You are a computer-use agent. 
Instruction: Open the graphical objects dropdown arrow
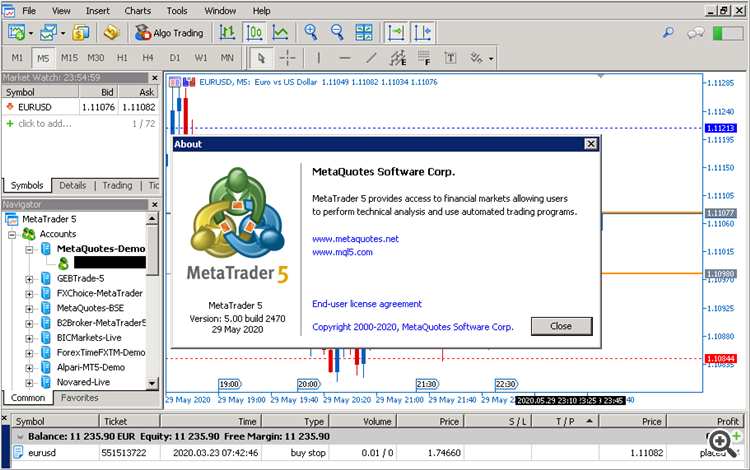point(491,59)
